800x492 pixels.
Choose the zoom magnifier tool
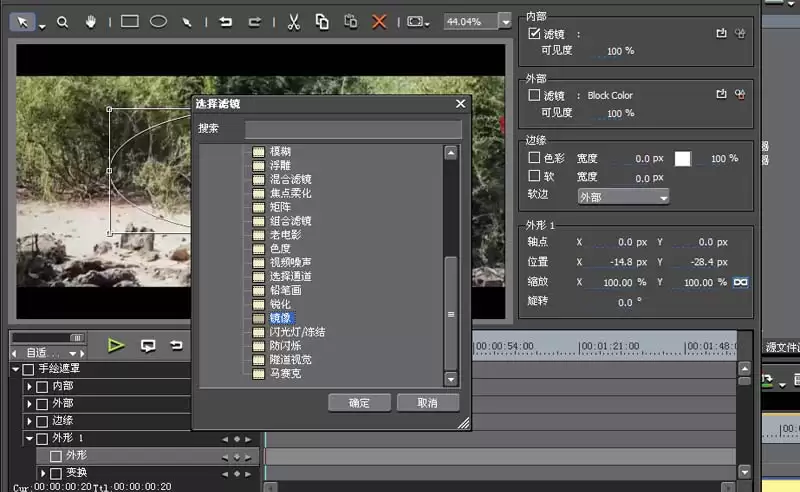pos(62,22)
